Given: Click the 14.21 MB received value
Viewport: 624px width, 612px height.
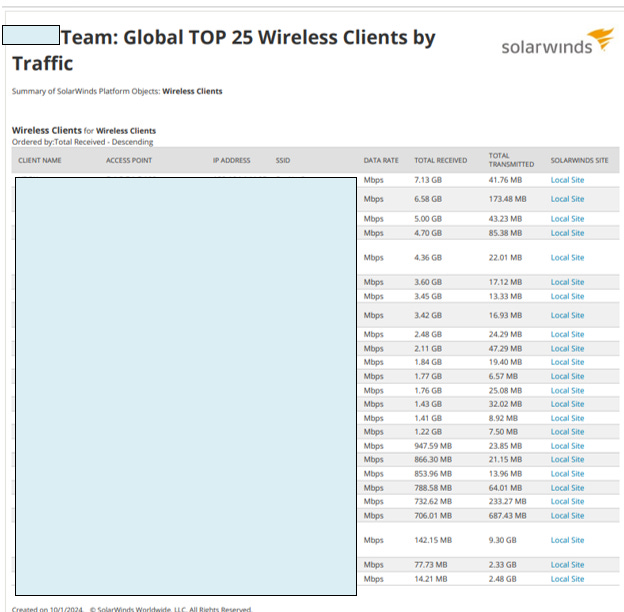Looking at the screenshot, I should coord(431,579).
